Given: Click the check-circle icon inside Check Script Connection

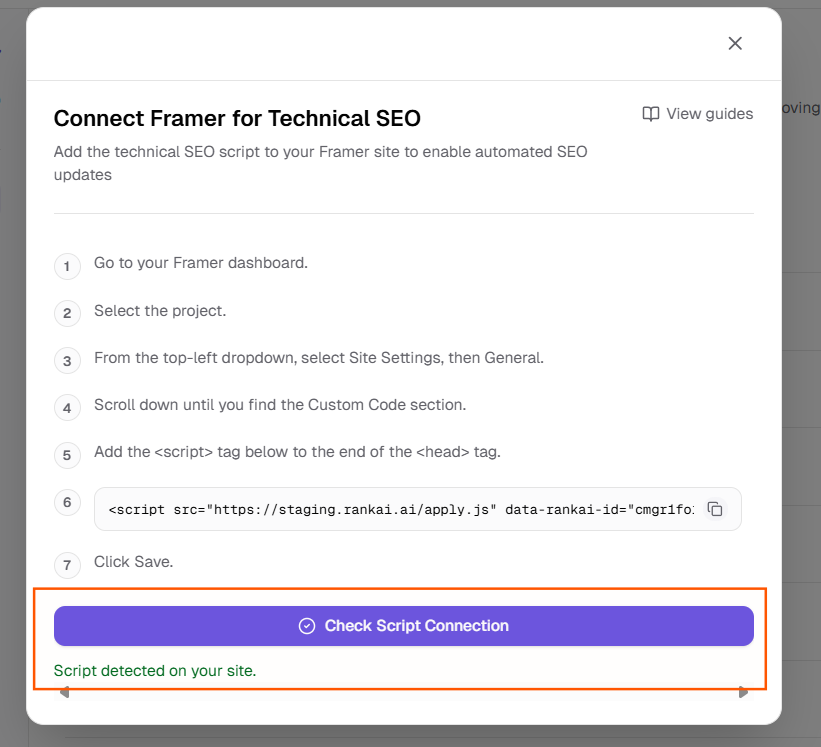Looking at the screenshot, I should (306, 625).
